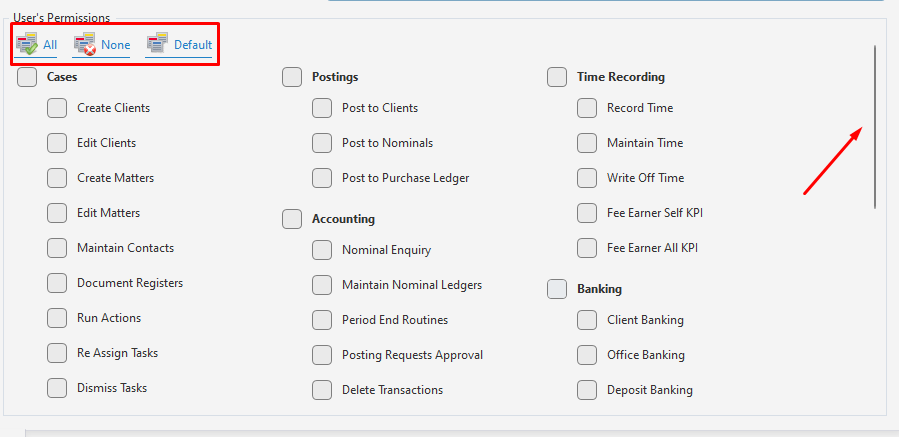Click the Default permissions icon

157,44
